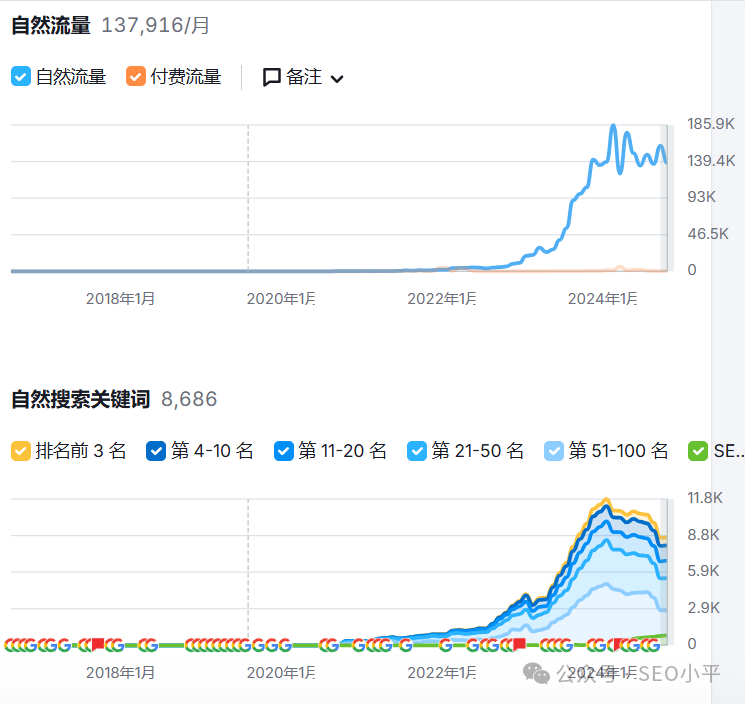
Task: Toggle the 第 11-20 名 checkbox
Action: click(x=284, y=451)
